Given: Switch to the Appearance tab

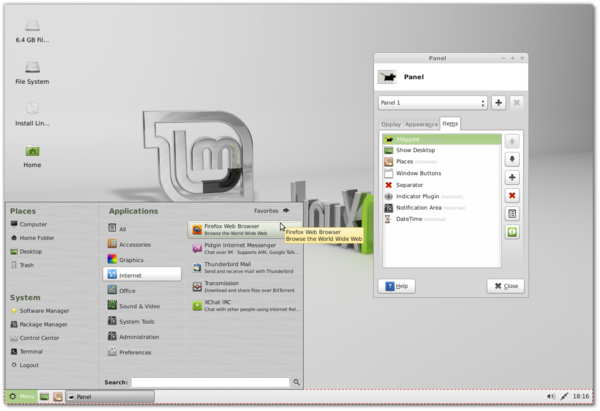Looking at the screenshot, I should pyautogui.click(x=421, y=124).
